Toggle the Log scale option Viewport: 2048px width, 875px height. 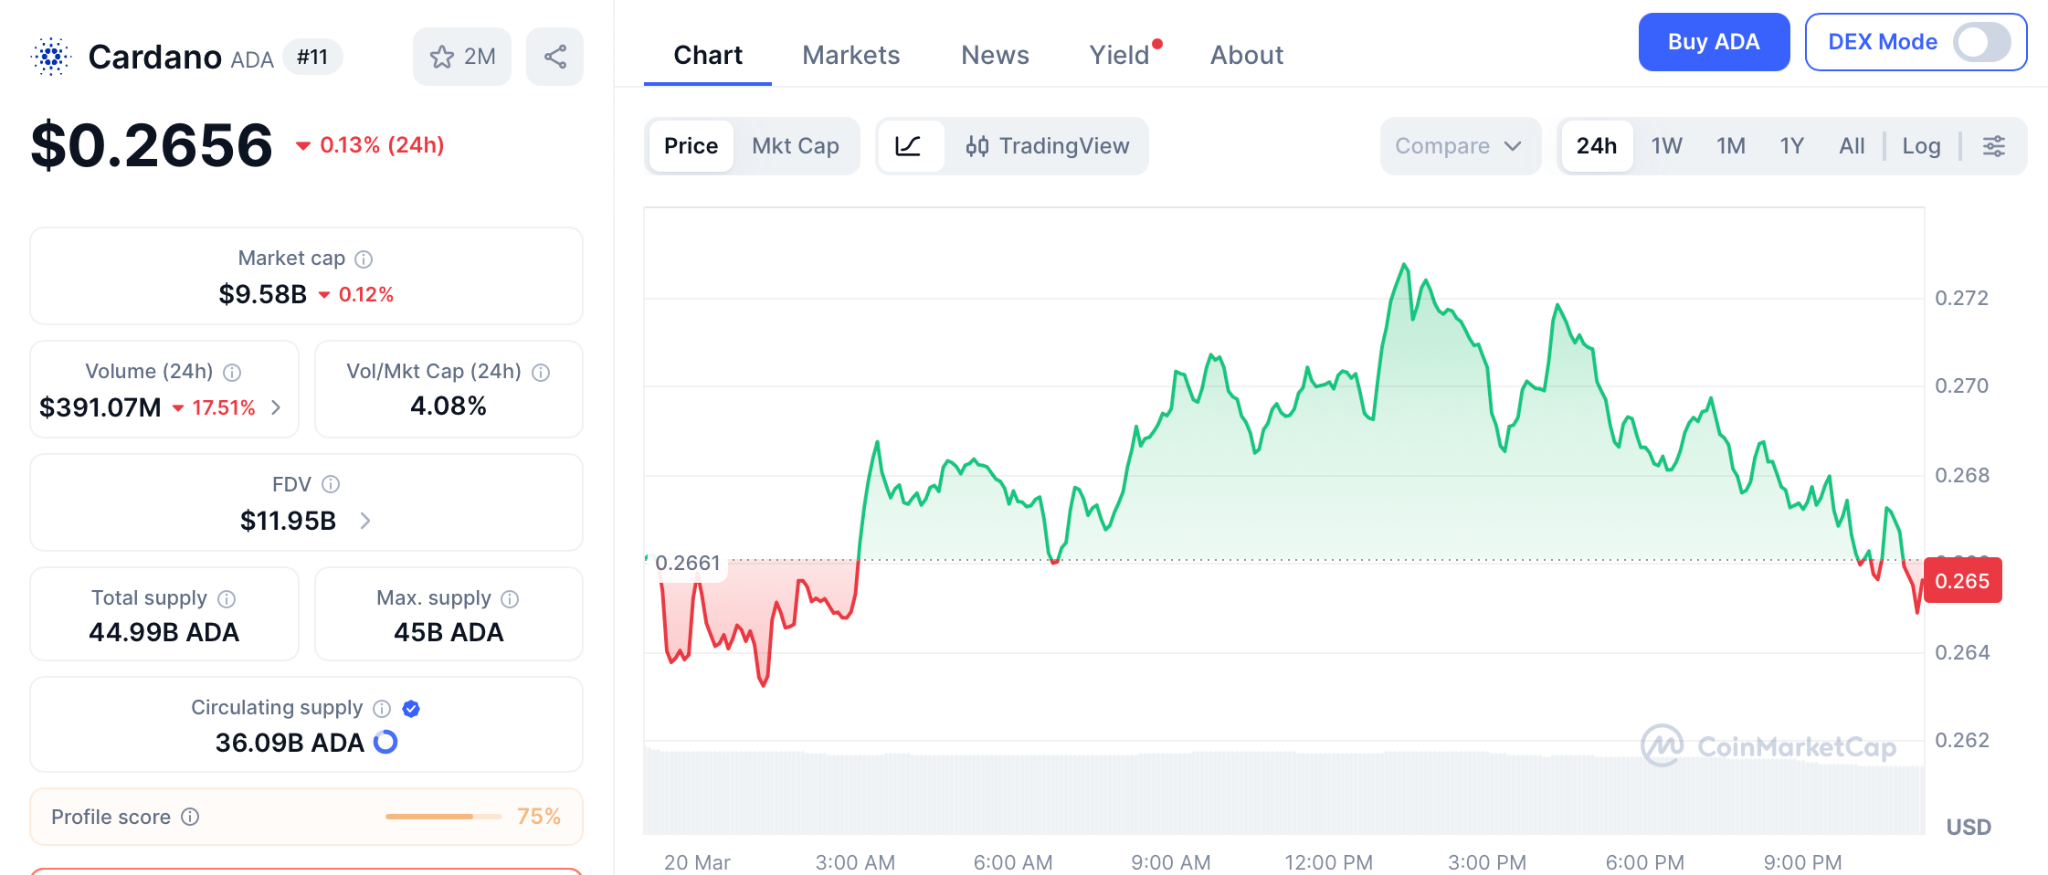tap(1921, 146)
